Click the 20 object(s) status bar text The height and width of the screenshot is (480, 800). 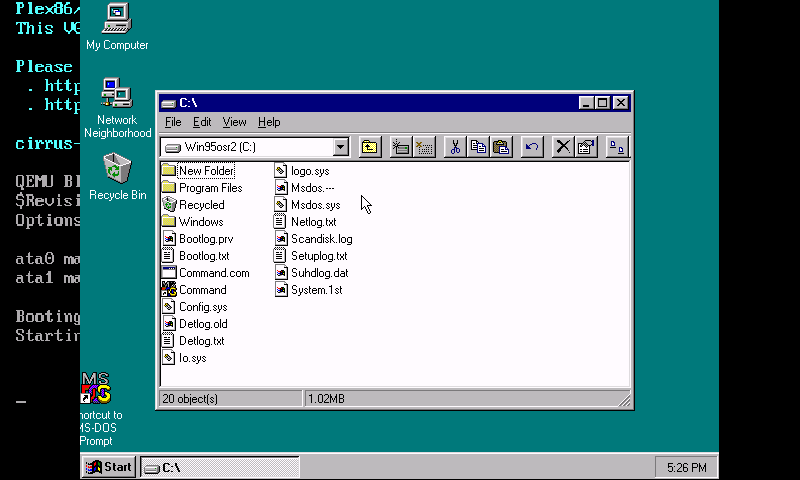[190, 399]
